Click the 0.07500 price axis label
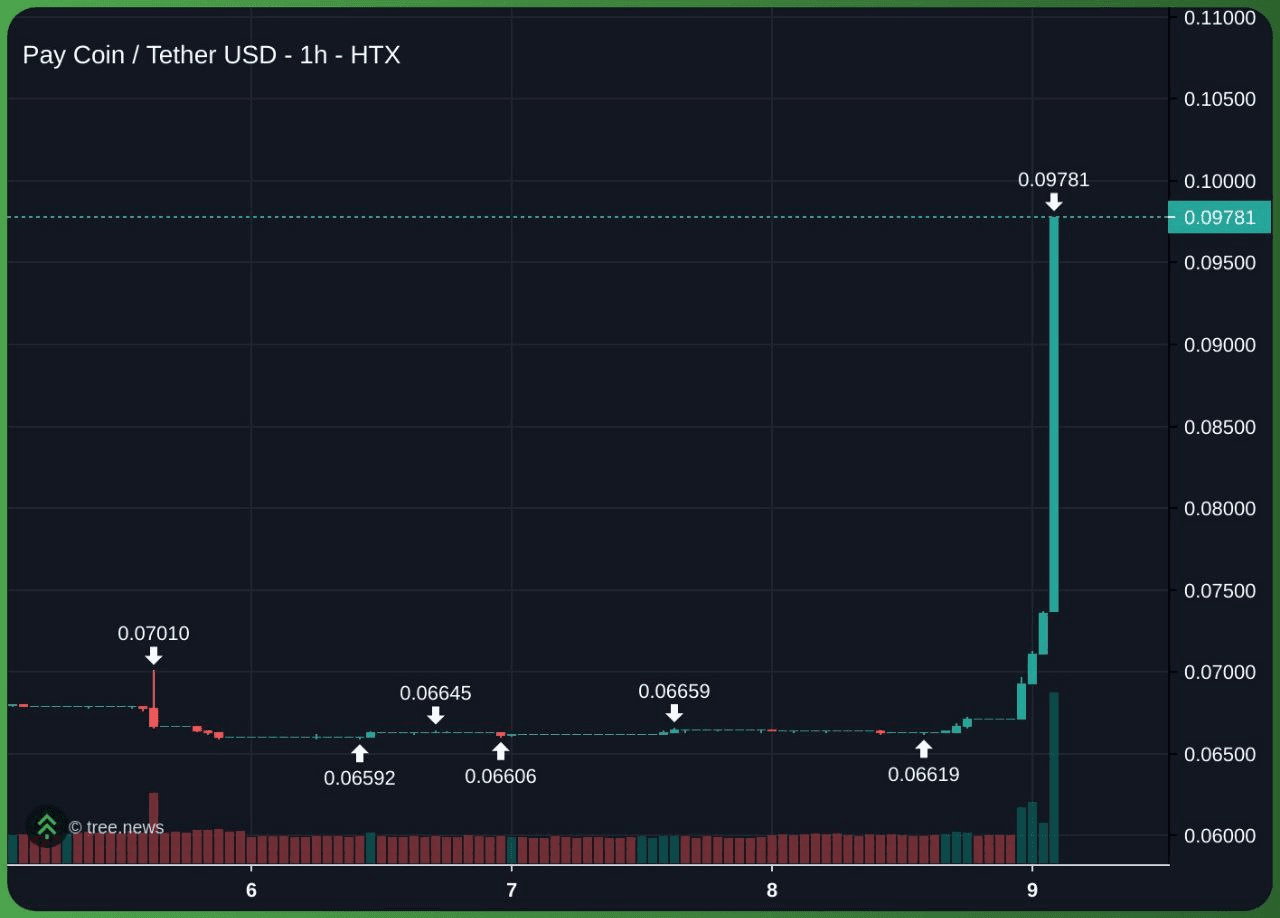 [1219, 590]
